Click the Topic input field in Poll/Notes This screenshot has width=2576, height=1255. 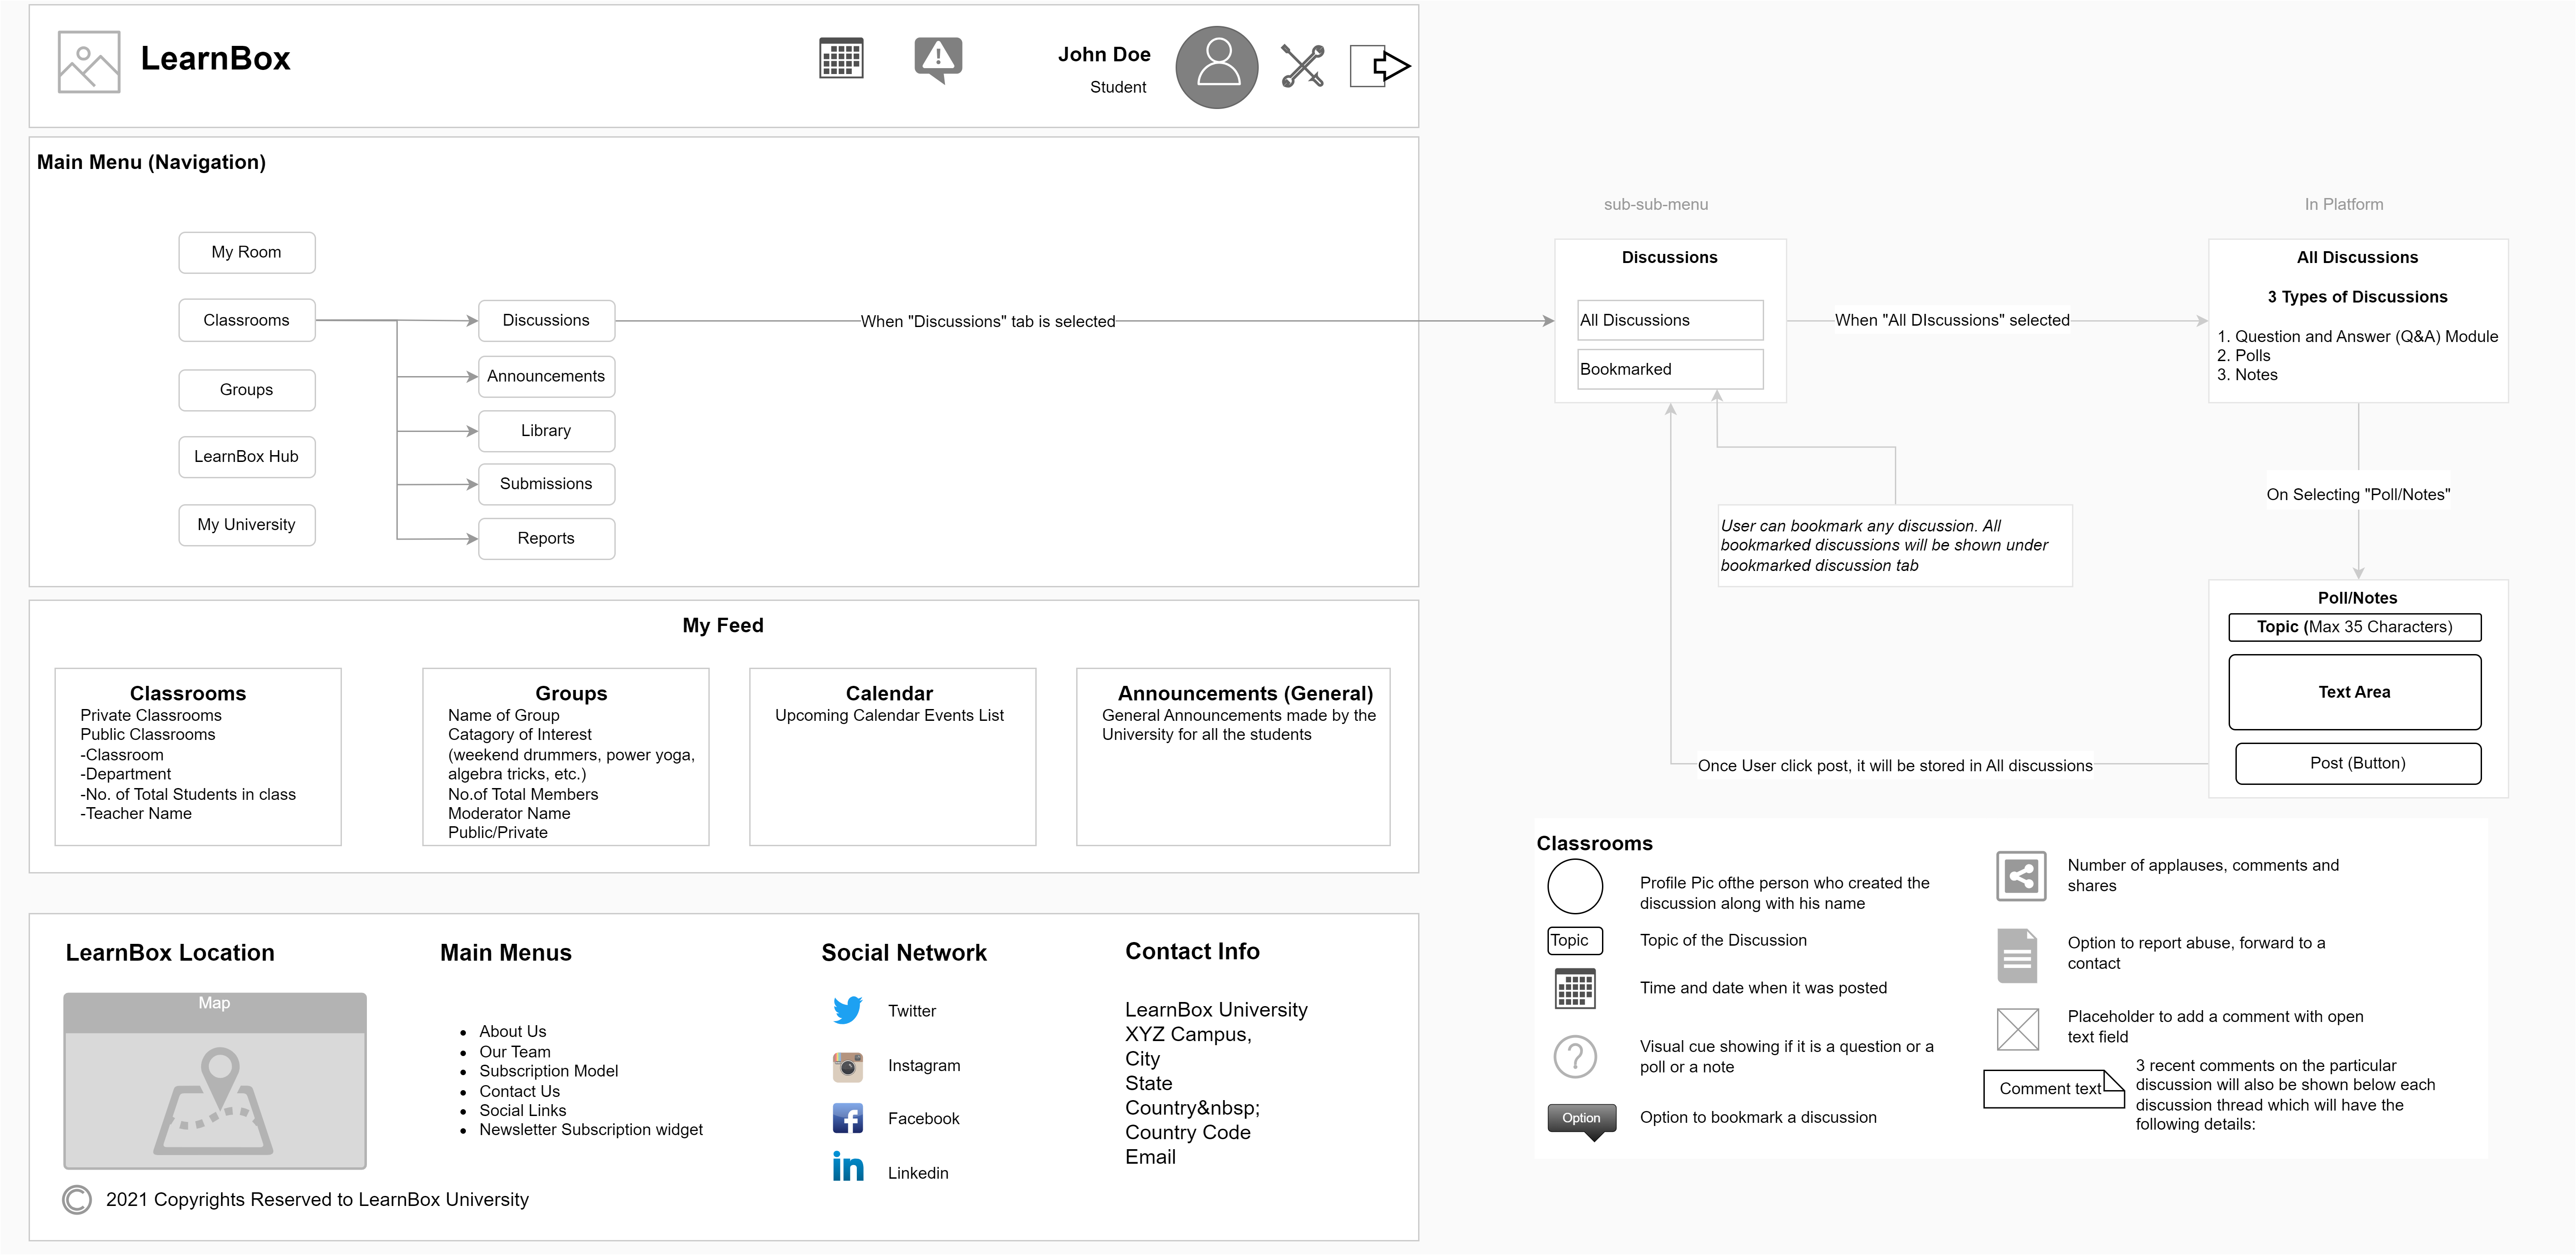(2354, 627)
